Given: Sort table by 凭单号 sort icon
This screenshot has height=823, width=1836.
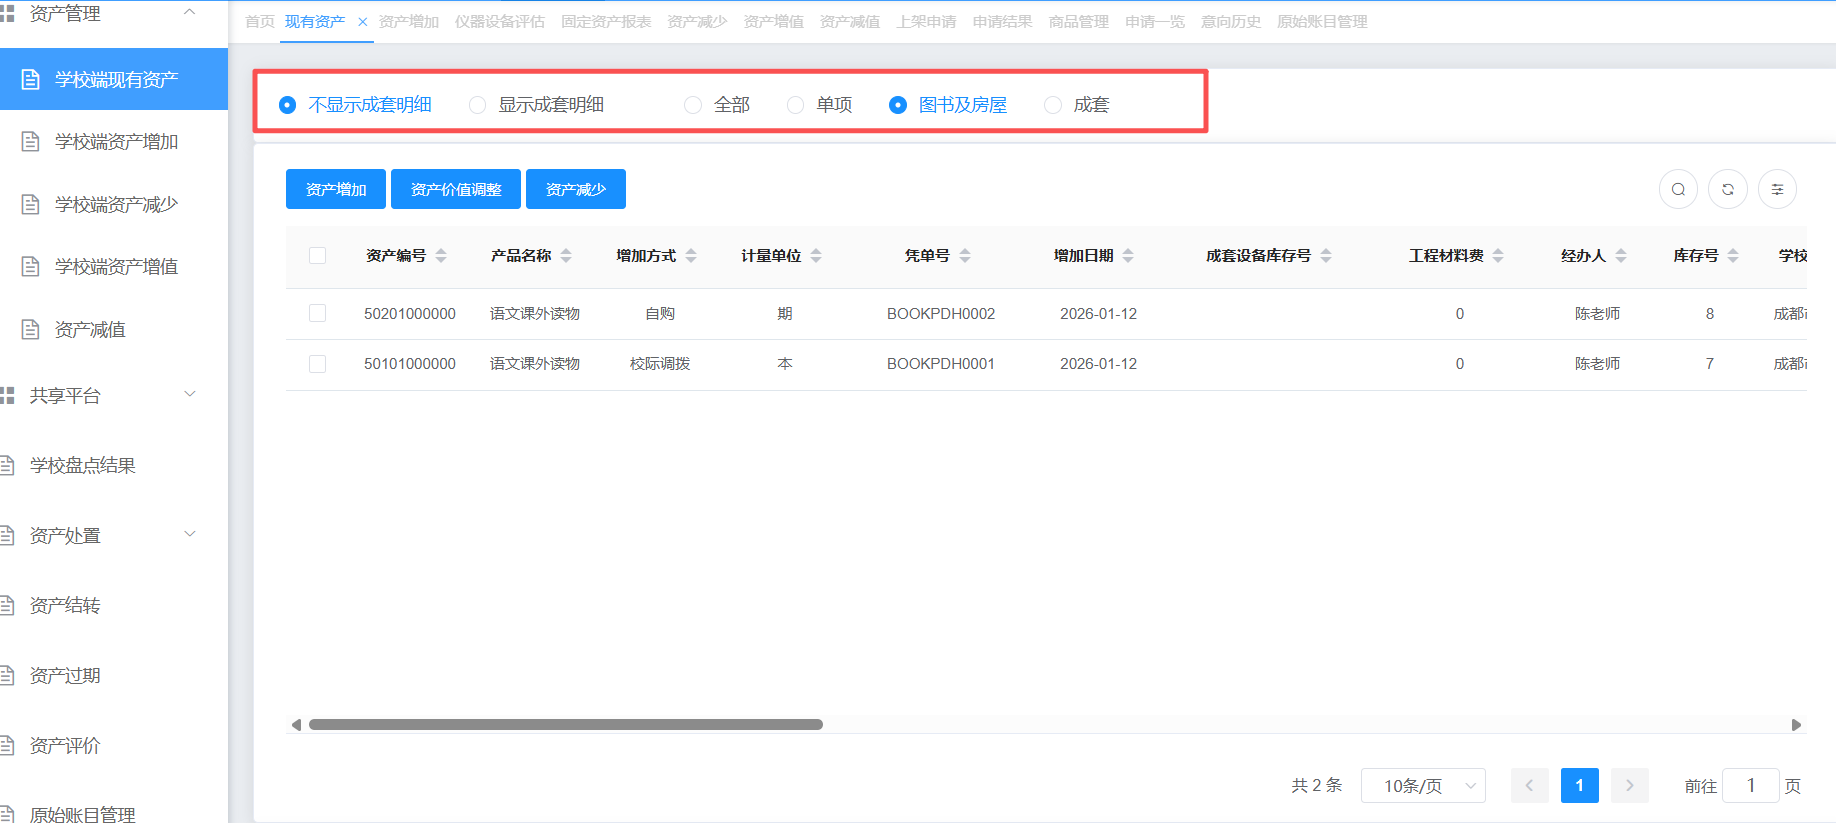Looking at the screenshot, I should (x=965, y=256).
